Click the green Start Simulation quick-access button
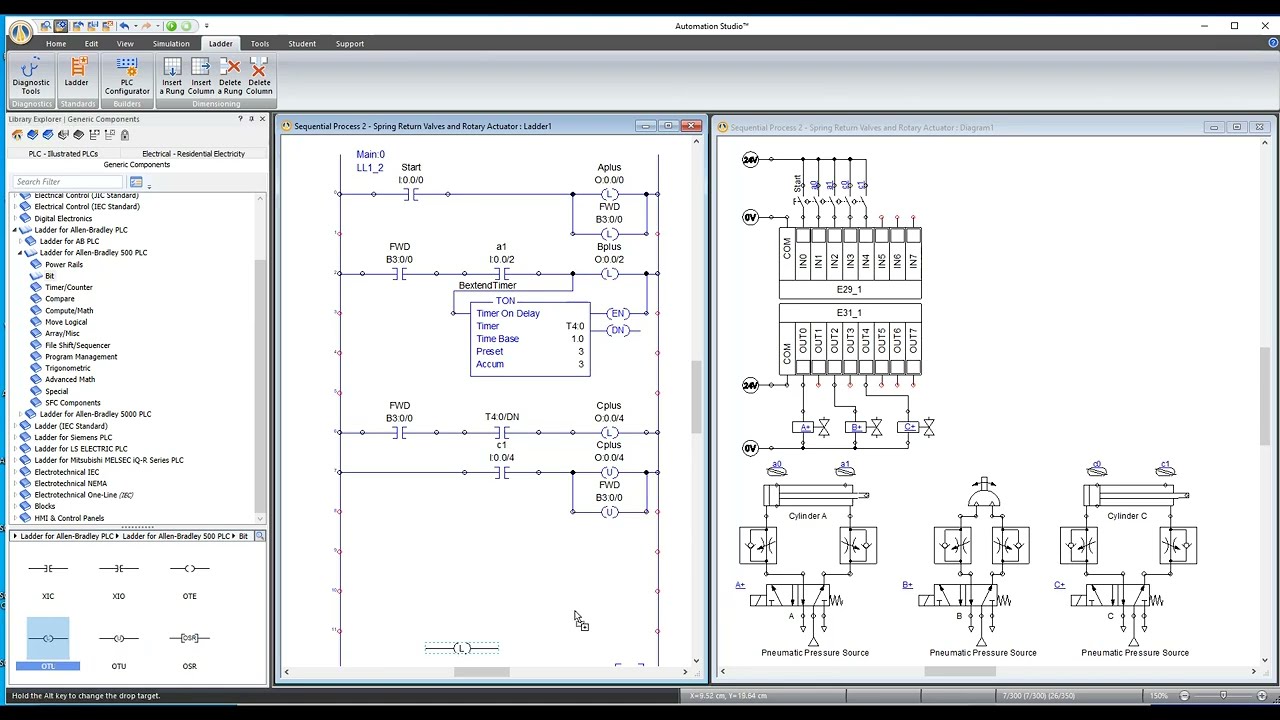The height and width of the screenshot is (720, 1280). [x=171, y=26]
